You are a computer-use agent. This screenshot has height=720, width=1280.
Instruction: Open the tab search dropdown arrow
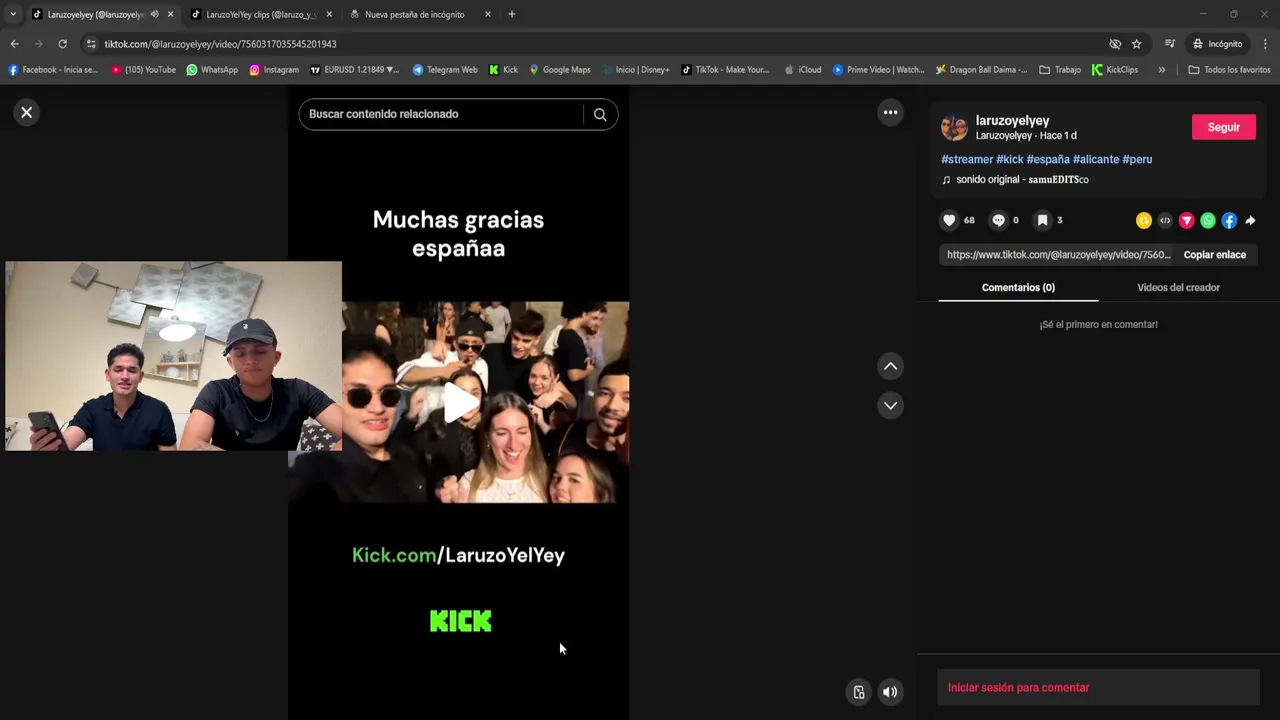12,14
